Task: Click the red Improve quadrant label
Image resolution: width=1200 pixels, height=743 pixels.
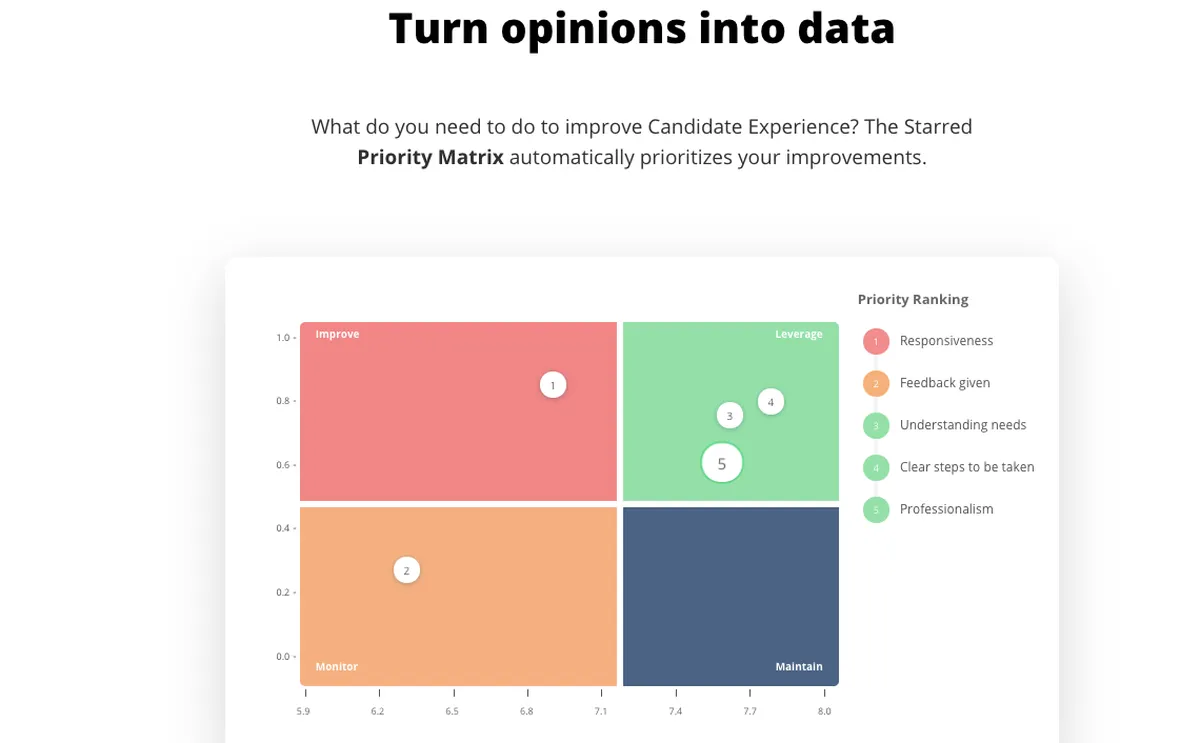Action: (337, 334)
